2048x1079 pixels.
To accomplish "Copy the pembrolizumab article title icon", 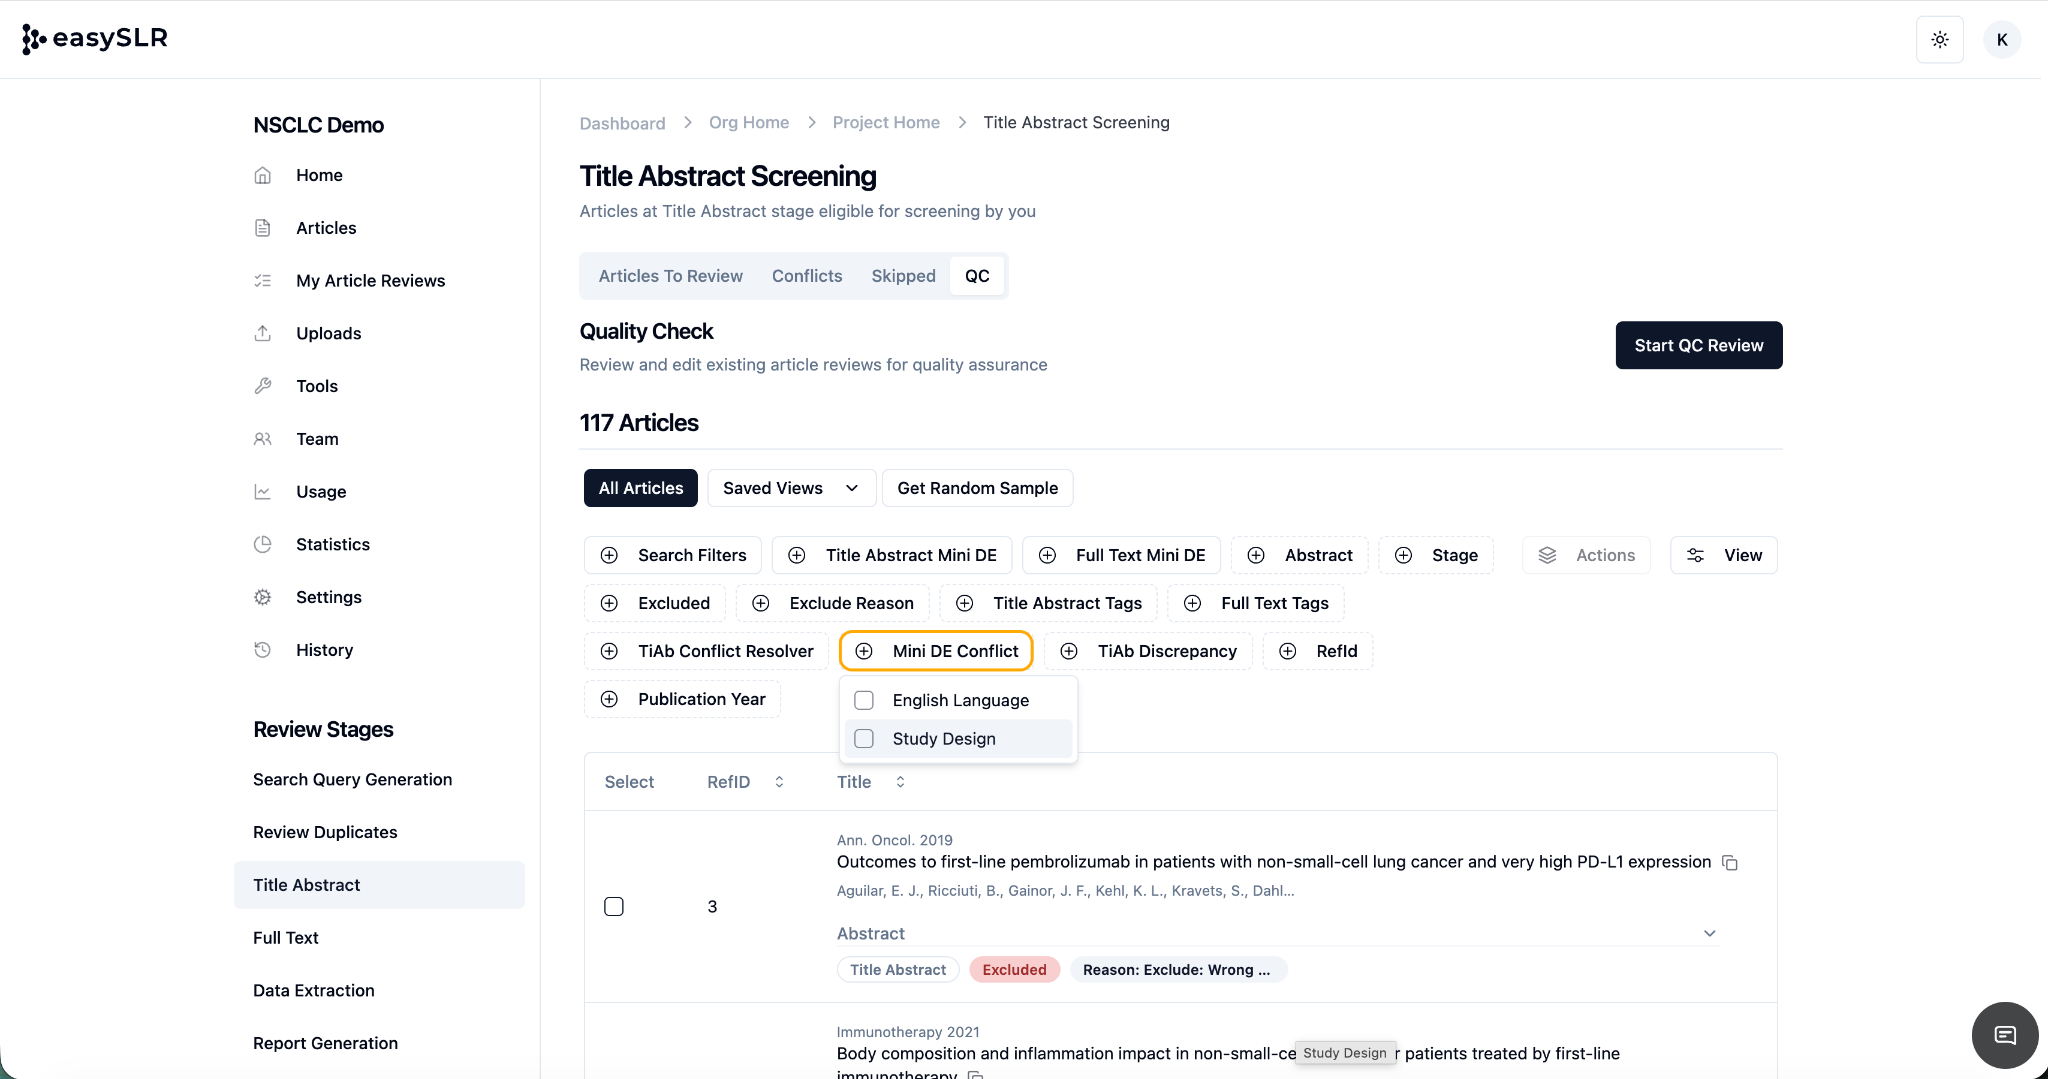I will [1729, 863].
